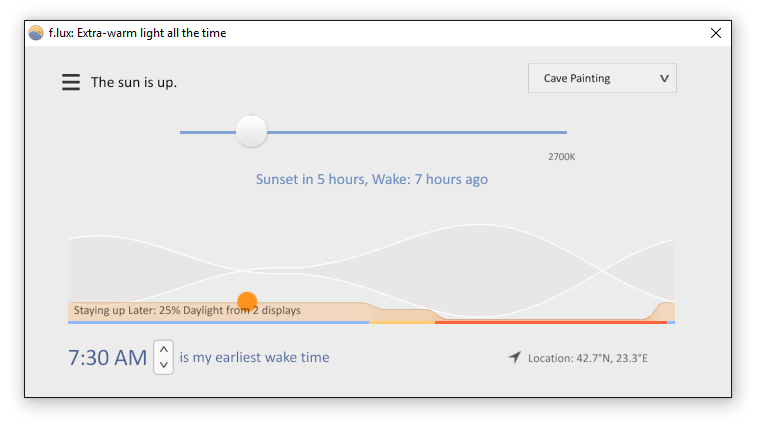Click the 2700K temperature label
The height and width of the screenshot is (429, 760).
[x=561, y=157]
